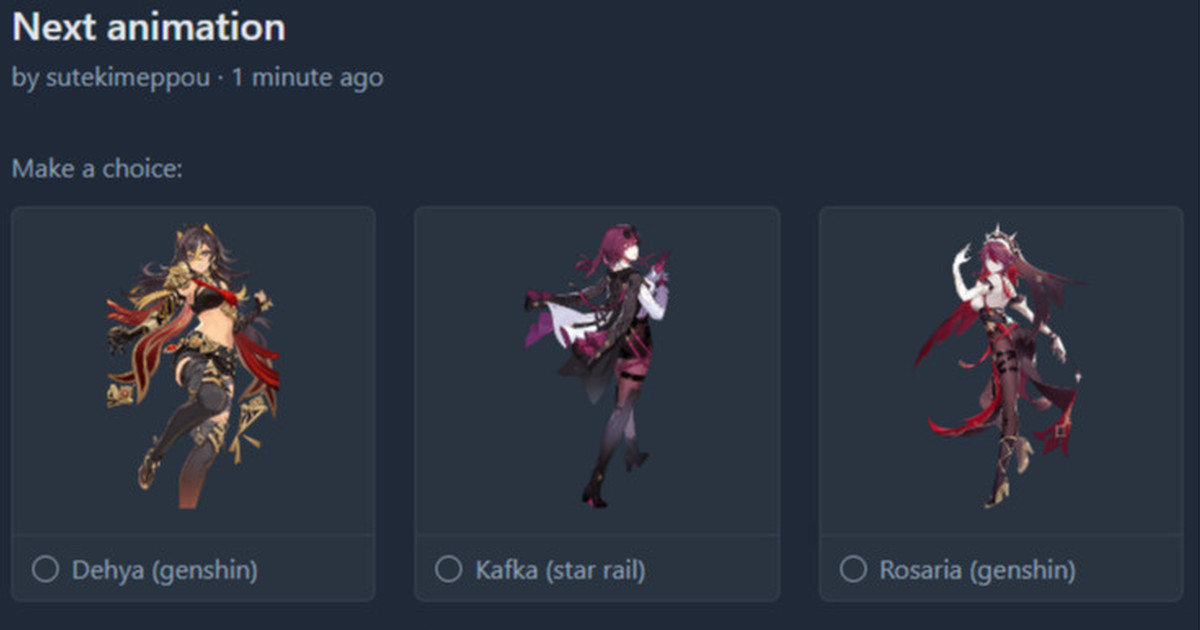
Task: Open the sutekimeppou author profile link
Action: coord(128,78)
